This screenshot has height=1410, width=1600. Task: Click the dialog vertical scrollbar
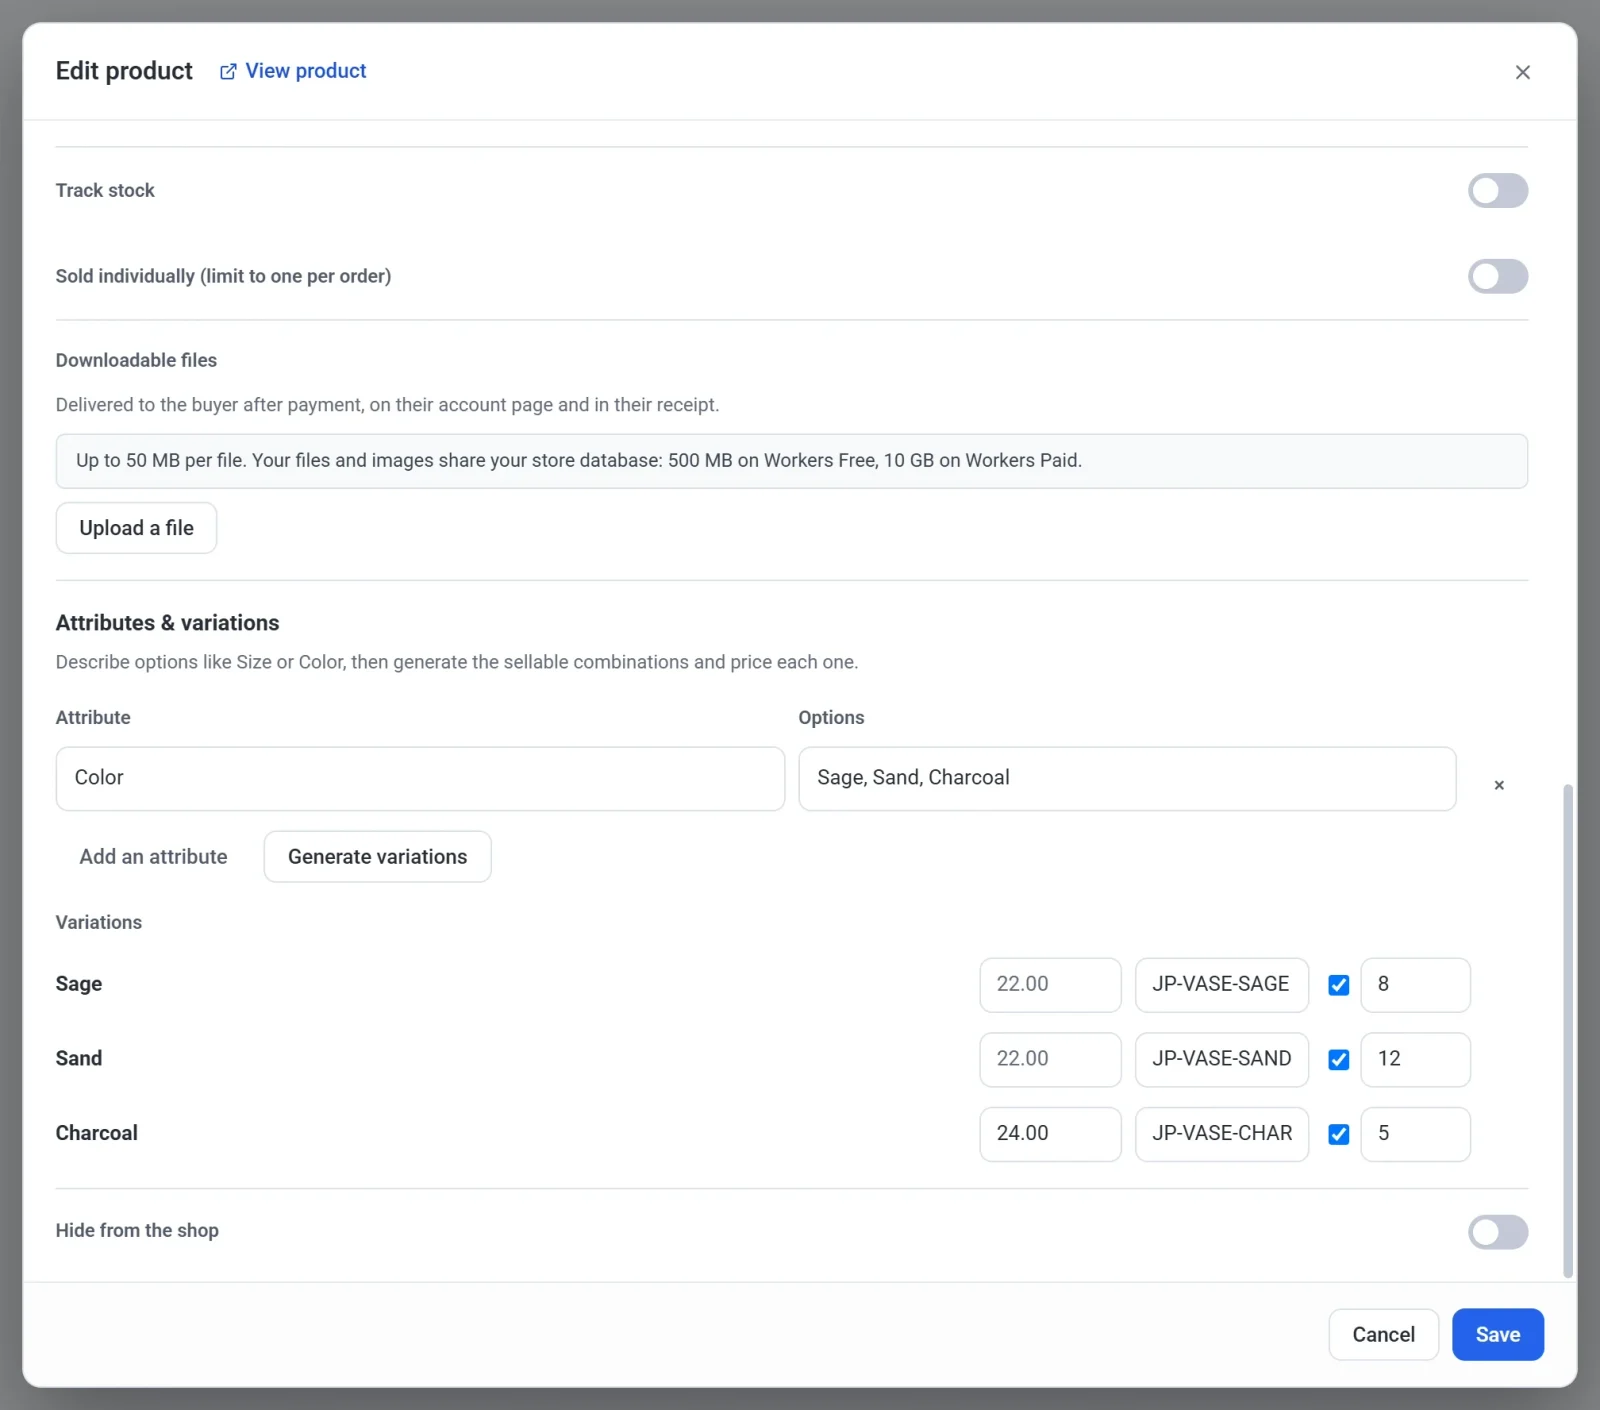[1567, 1030]
